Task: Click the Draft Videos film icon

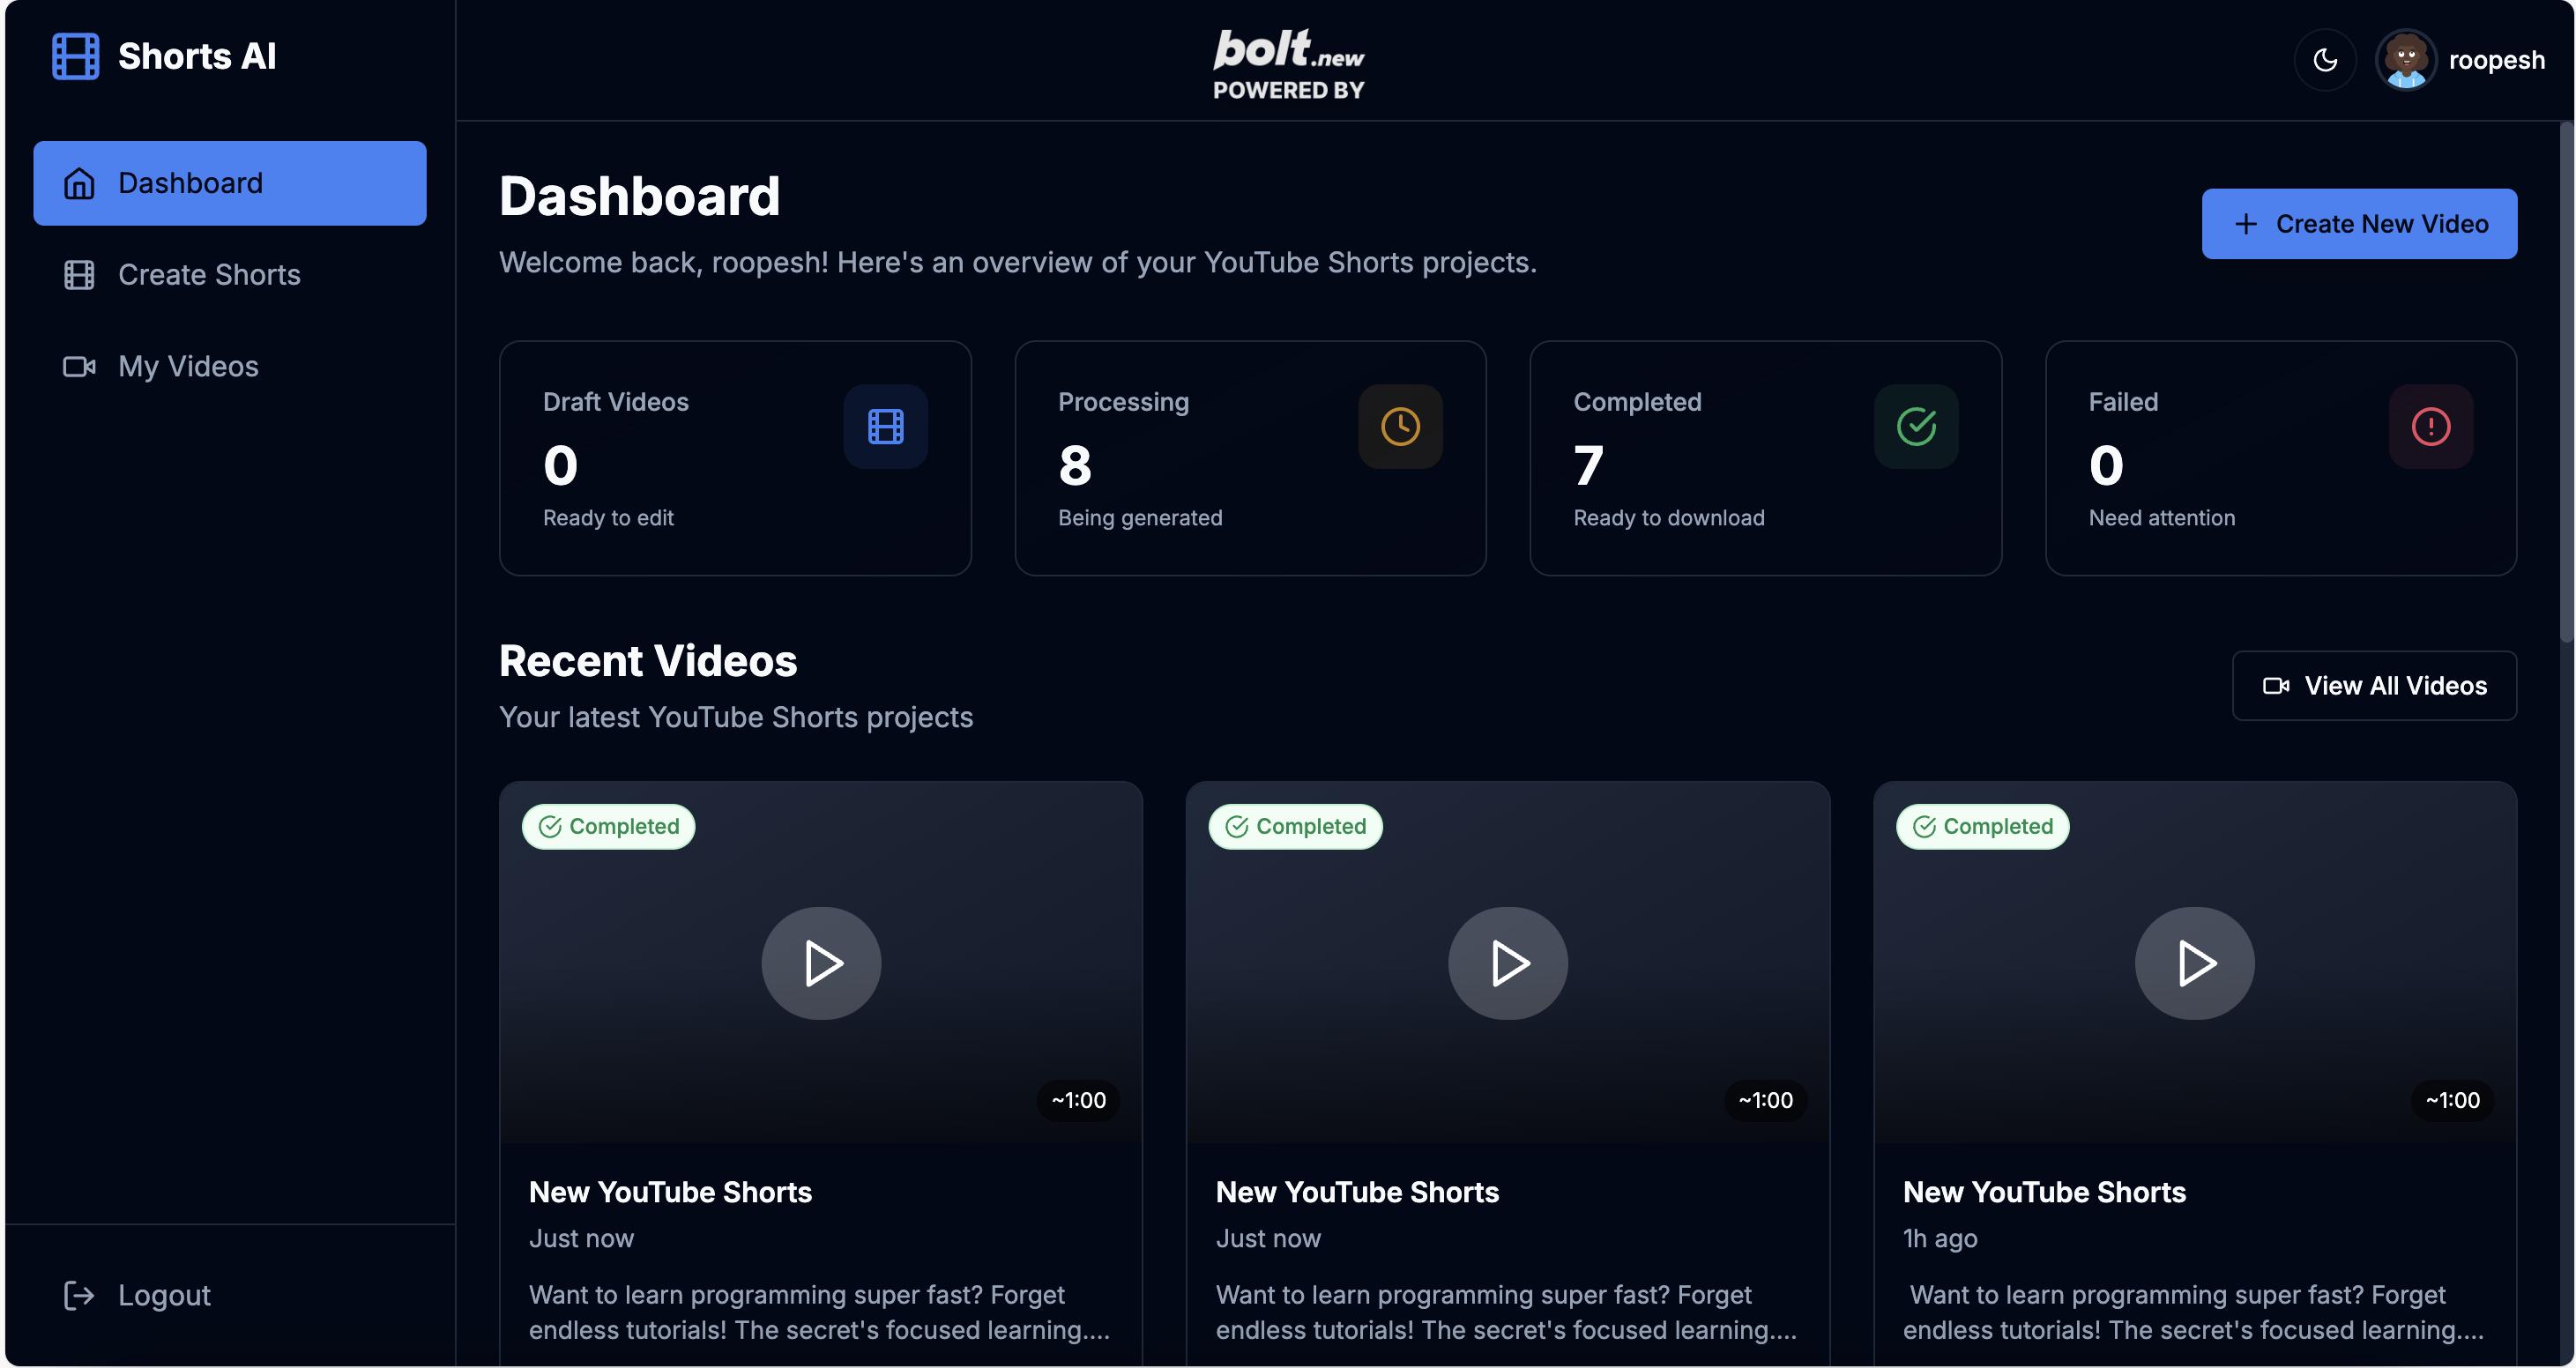Action: click(885, 427)
